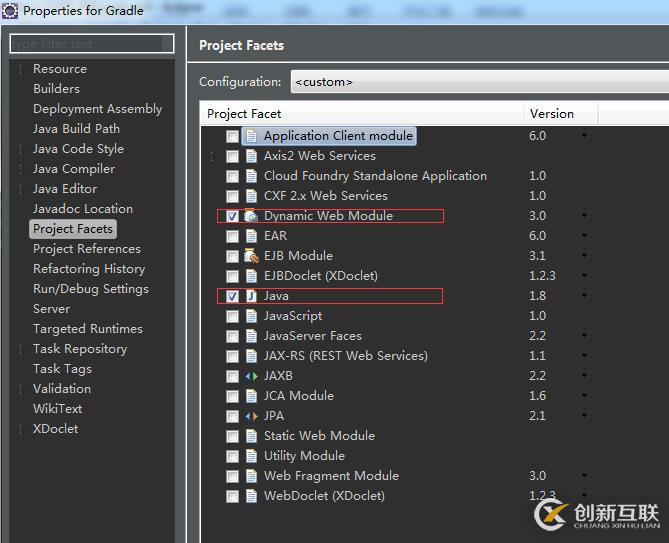Select Javadoc Location in the sidebar

pos(83,209)
